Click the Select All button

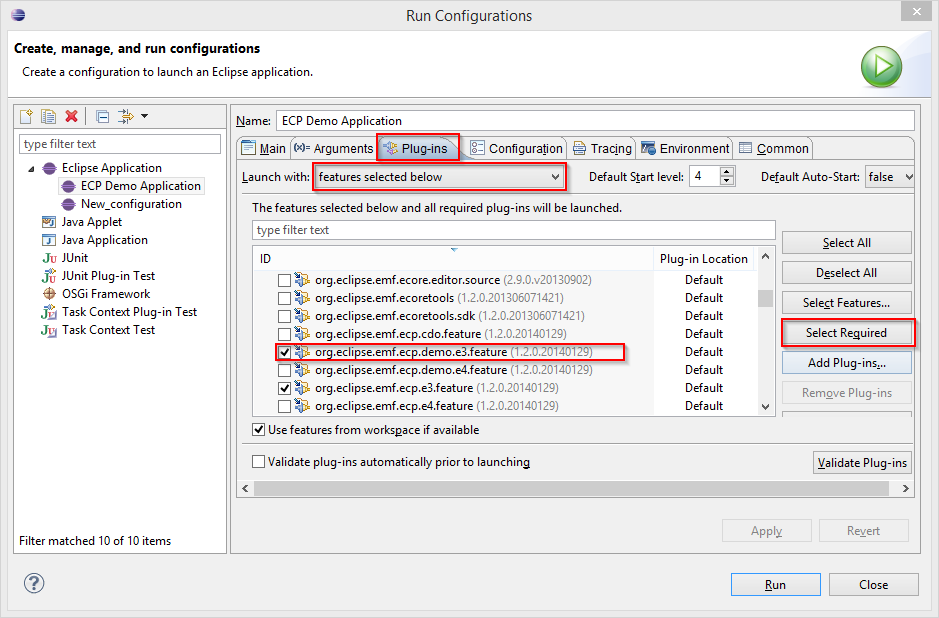[x=847, y=243]
